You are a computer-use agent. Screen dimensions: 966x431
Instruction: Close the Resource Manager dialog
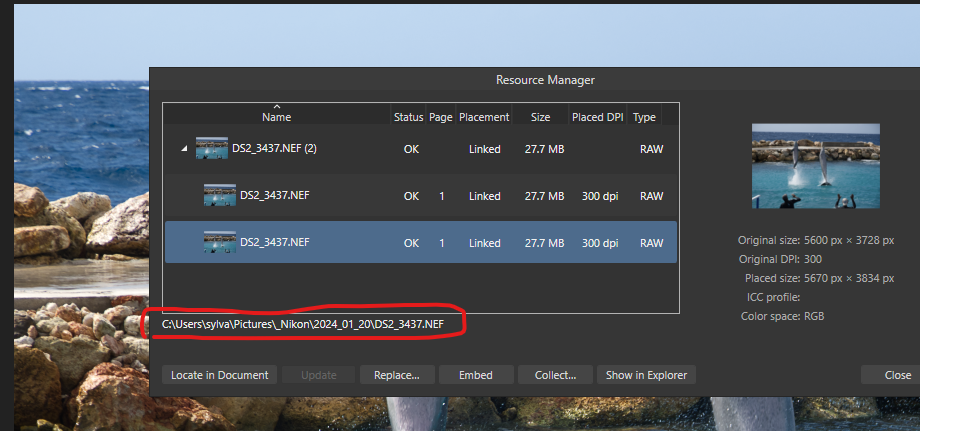pos(897,375)
